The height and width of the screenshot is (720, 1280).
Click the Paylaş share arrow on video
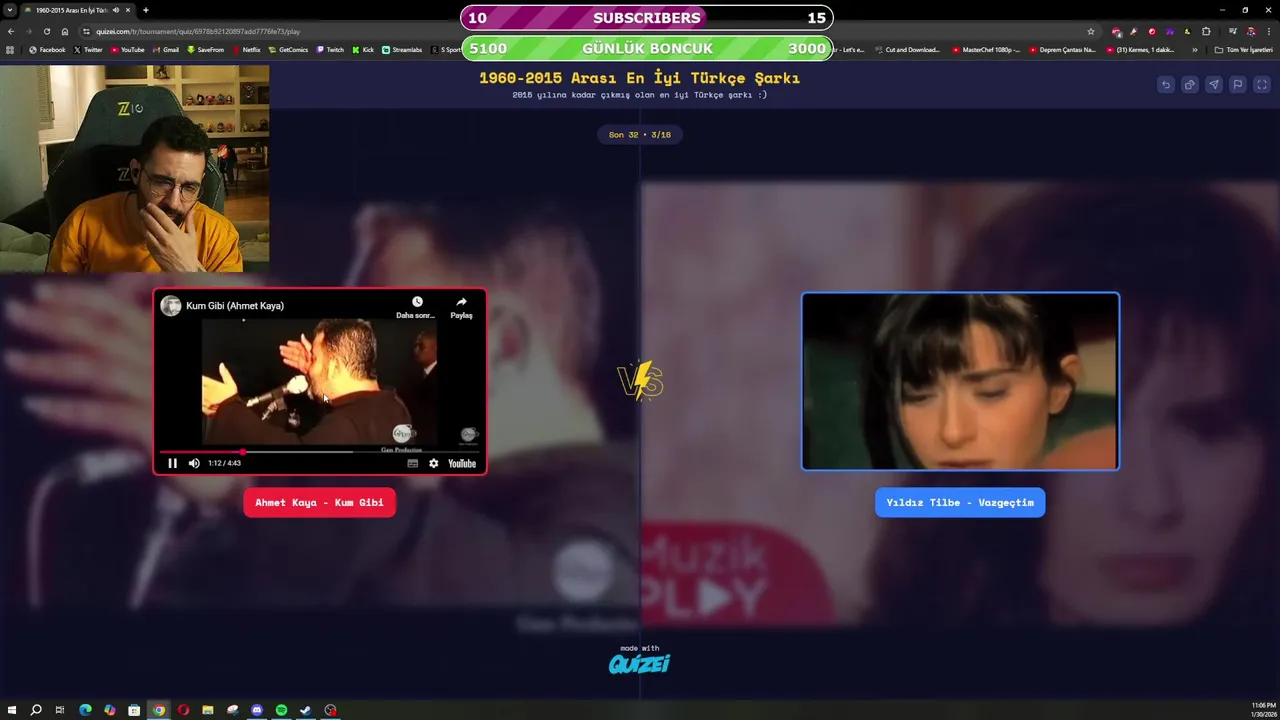pyautogui.click(x=461, y=302)
